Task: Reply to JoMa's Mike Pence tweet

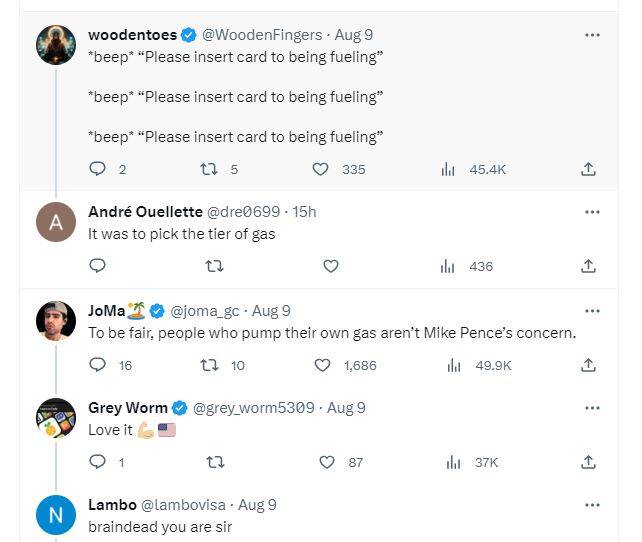Action: click(97, 365)
